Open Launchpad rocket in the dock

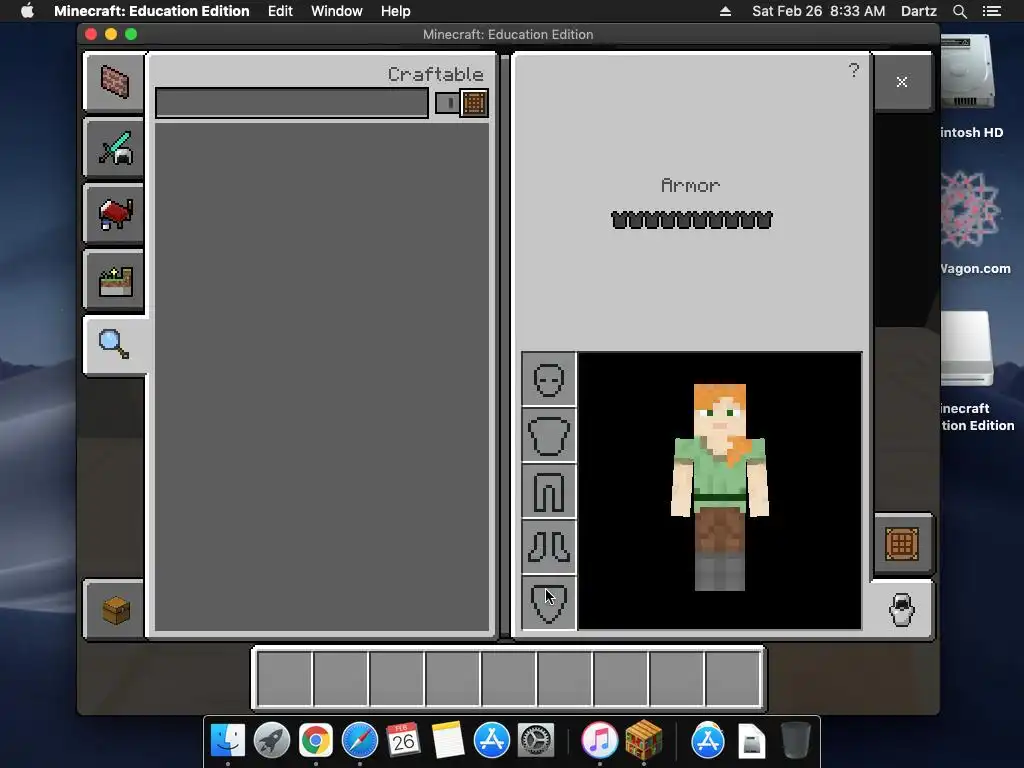click(x=272, y=741)
